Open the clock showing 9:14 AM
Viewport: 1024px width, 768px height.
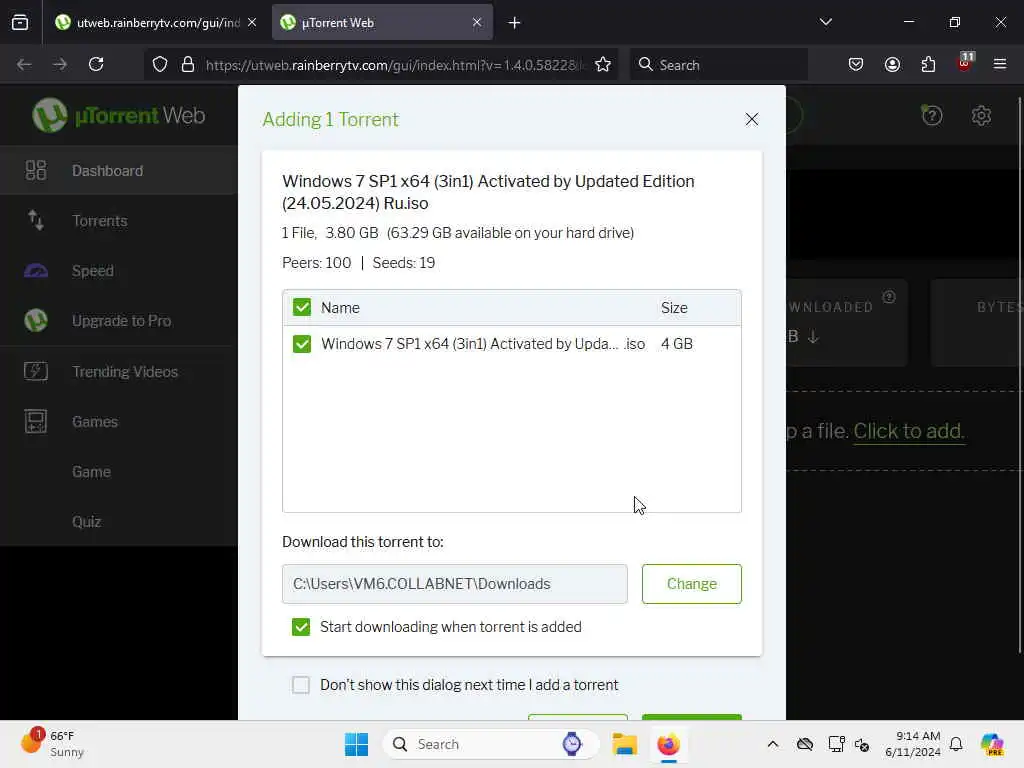913,744
